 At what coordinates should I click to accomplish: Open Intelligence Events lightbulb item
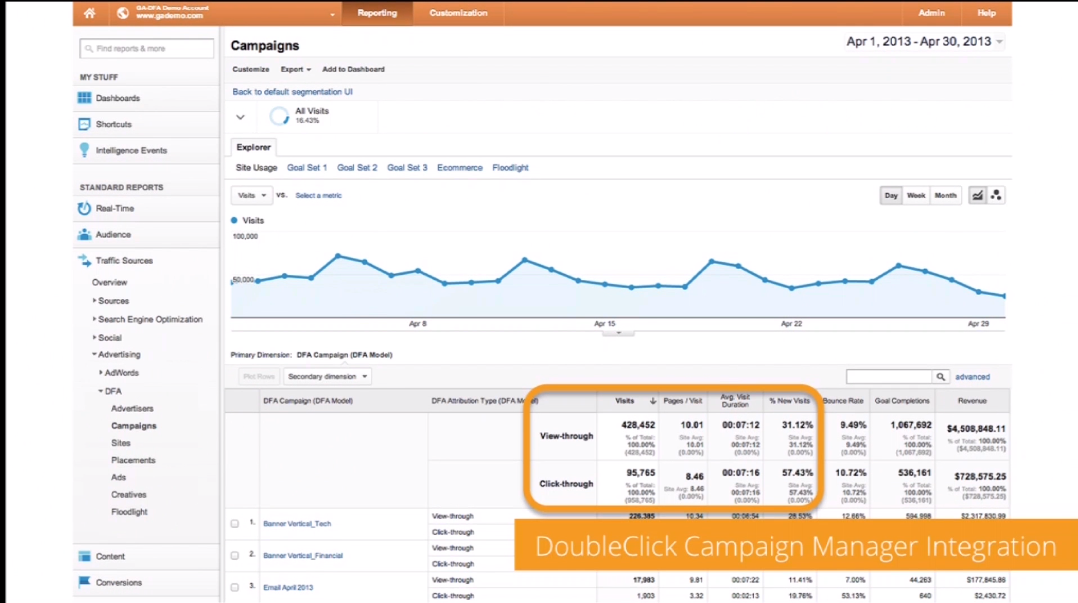pyautogui.click(x=85, y=150)
